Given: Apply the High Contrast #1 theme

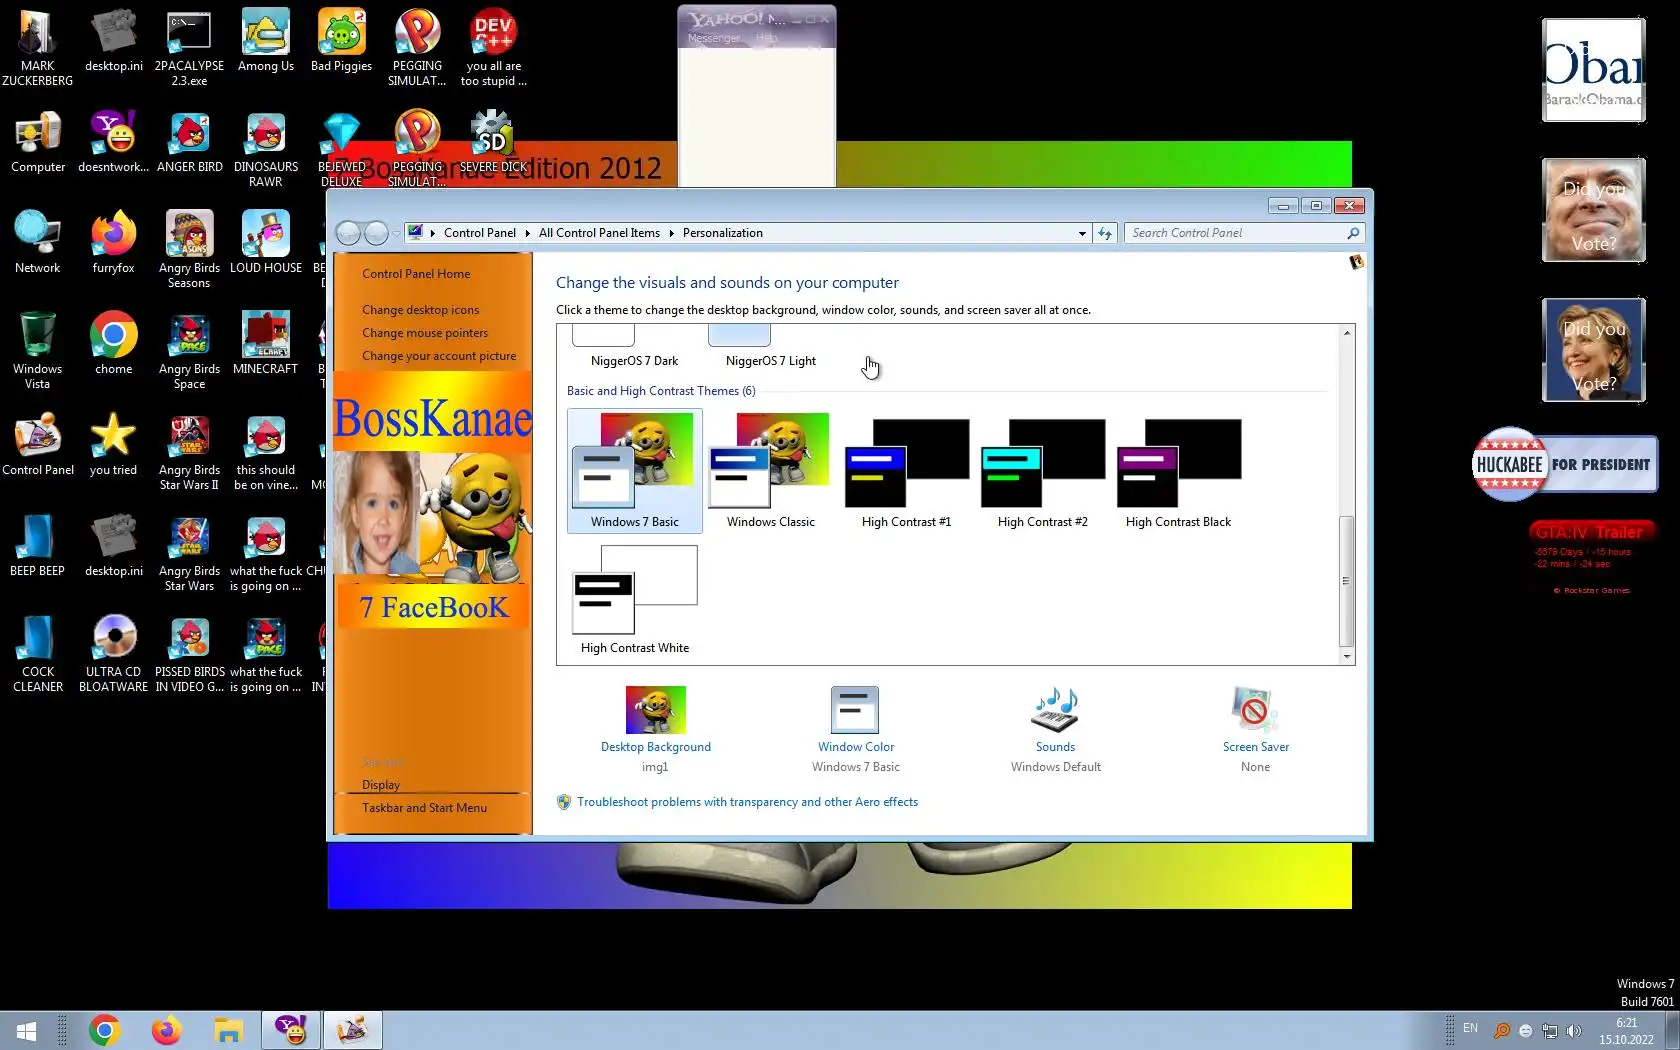Looking at the screenshot, I should (x=906, y=471).
